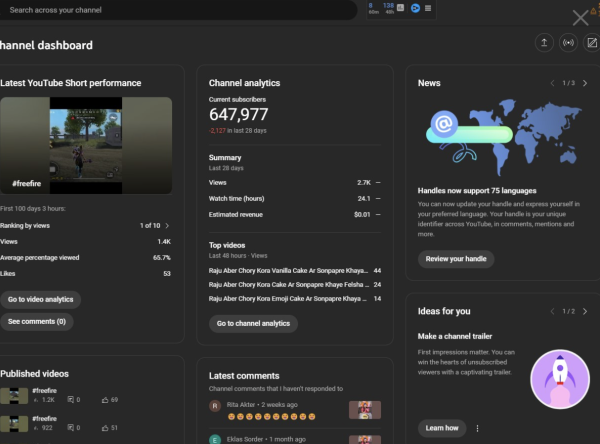This screenshot has height=444, width=600.
Task: Click the blue play extension icon
Action: click(x=413, y=8)
